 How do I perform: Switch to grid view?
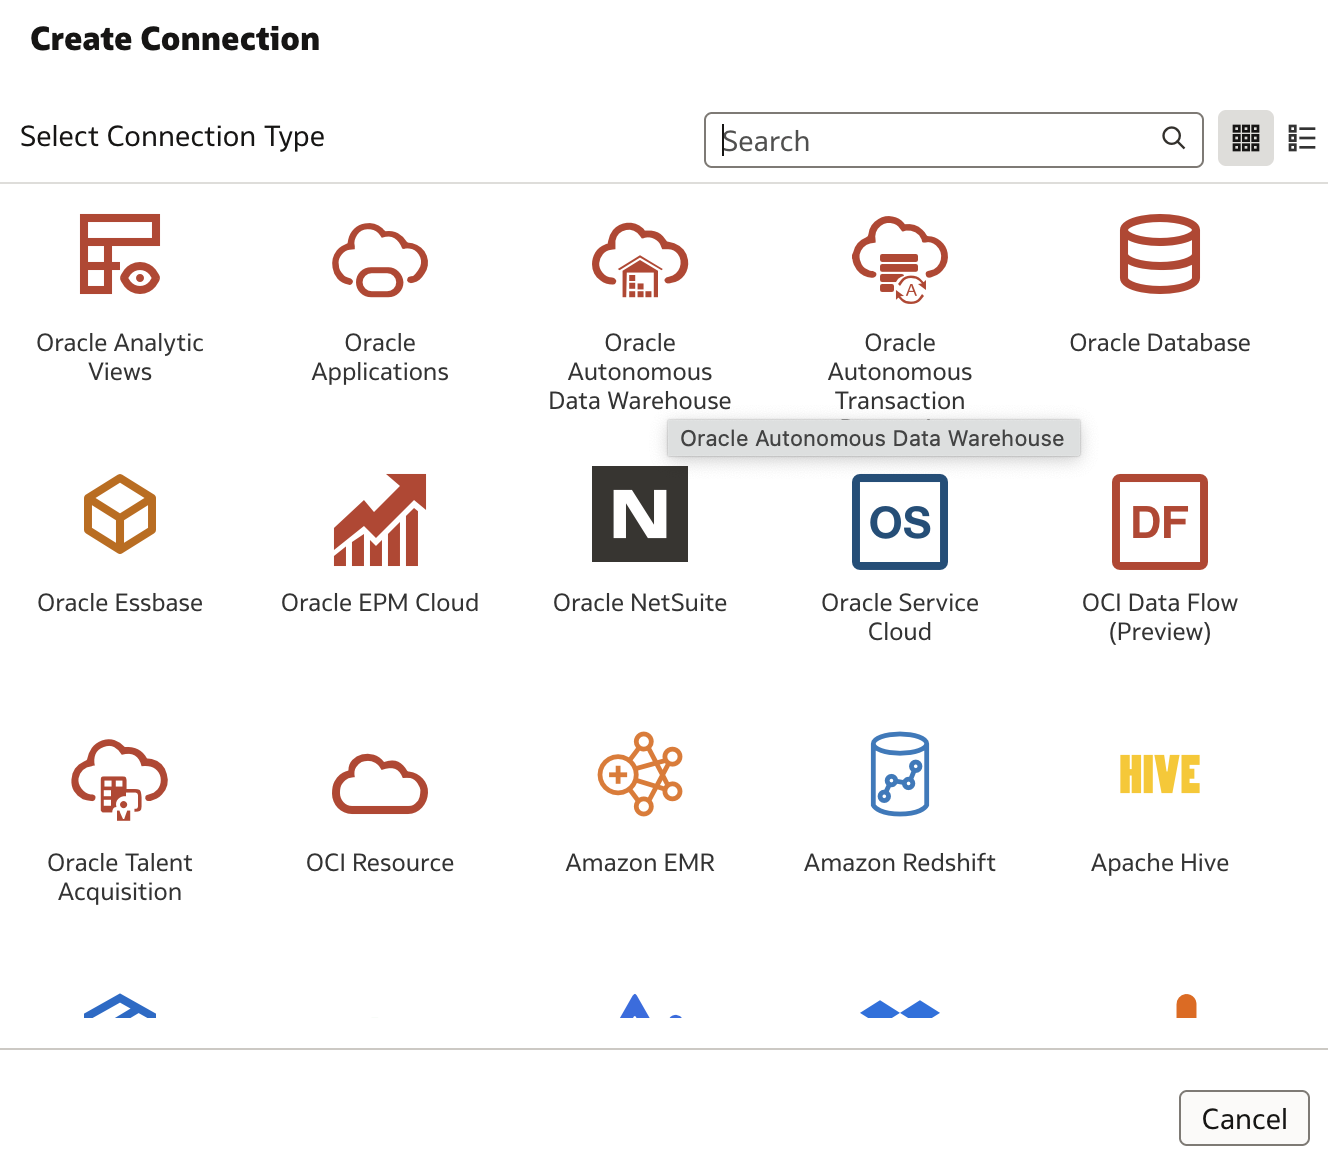1246,138
